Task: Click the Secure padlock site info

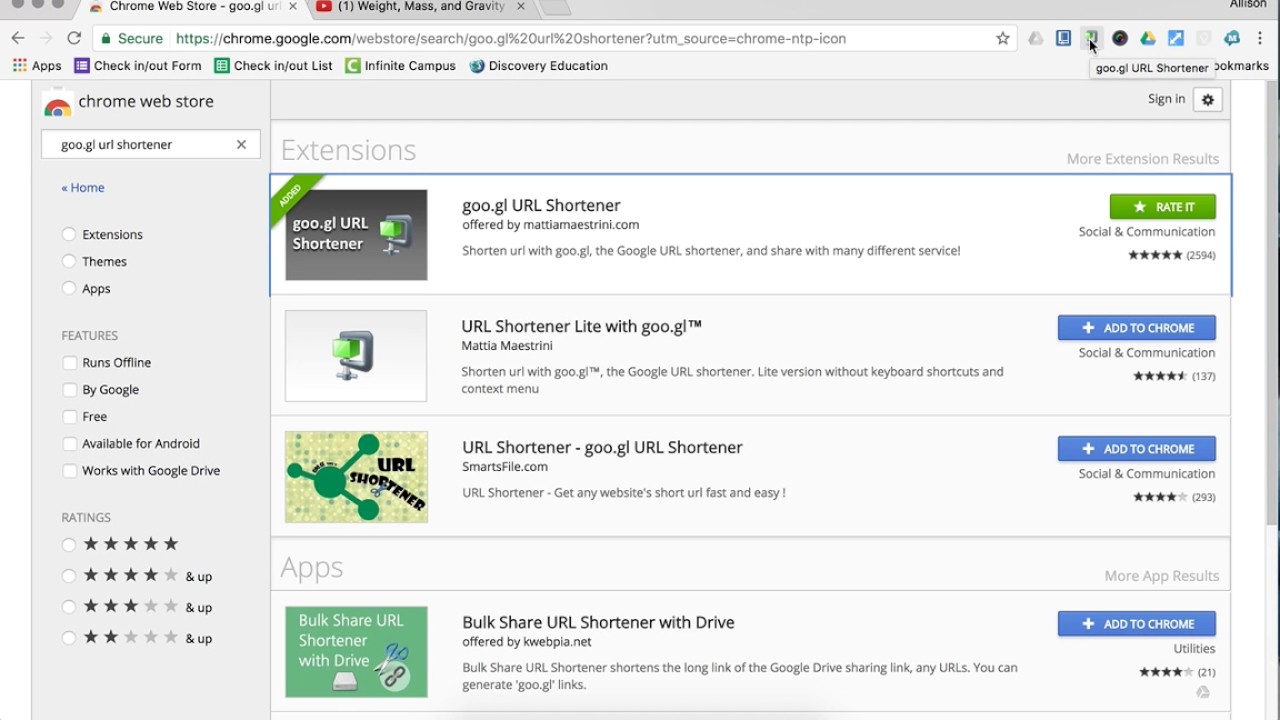Action: pyautogui.click(x=132, y=38)
